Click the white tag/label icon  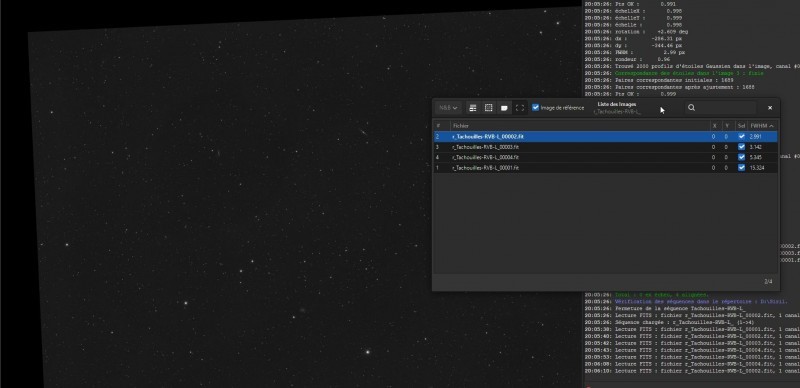[x=504, y=108]
